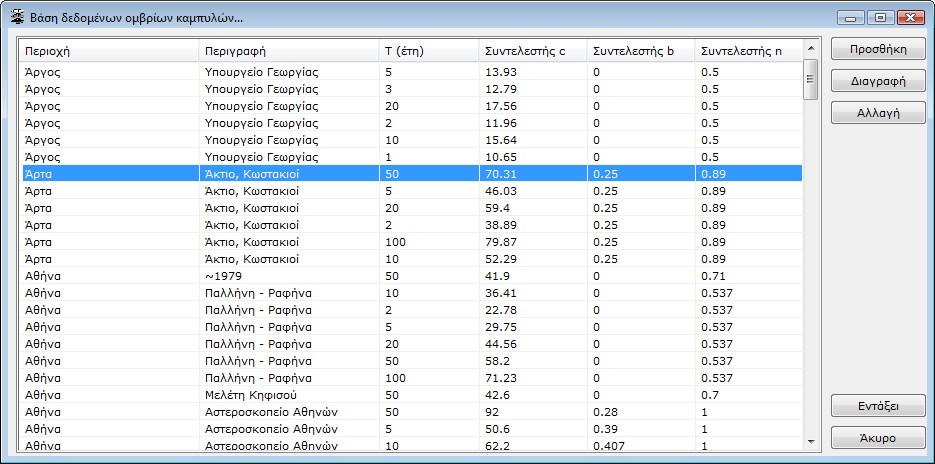This screenshot has height=464, width=935.
Task: Sort by the T (έτη) column header
Action: (427, 50)
